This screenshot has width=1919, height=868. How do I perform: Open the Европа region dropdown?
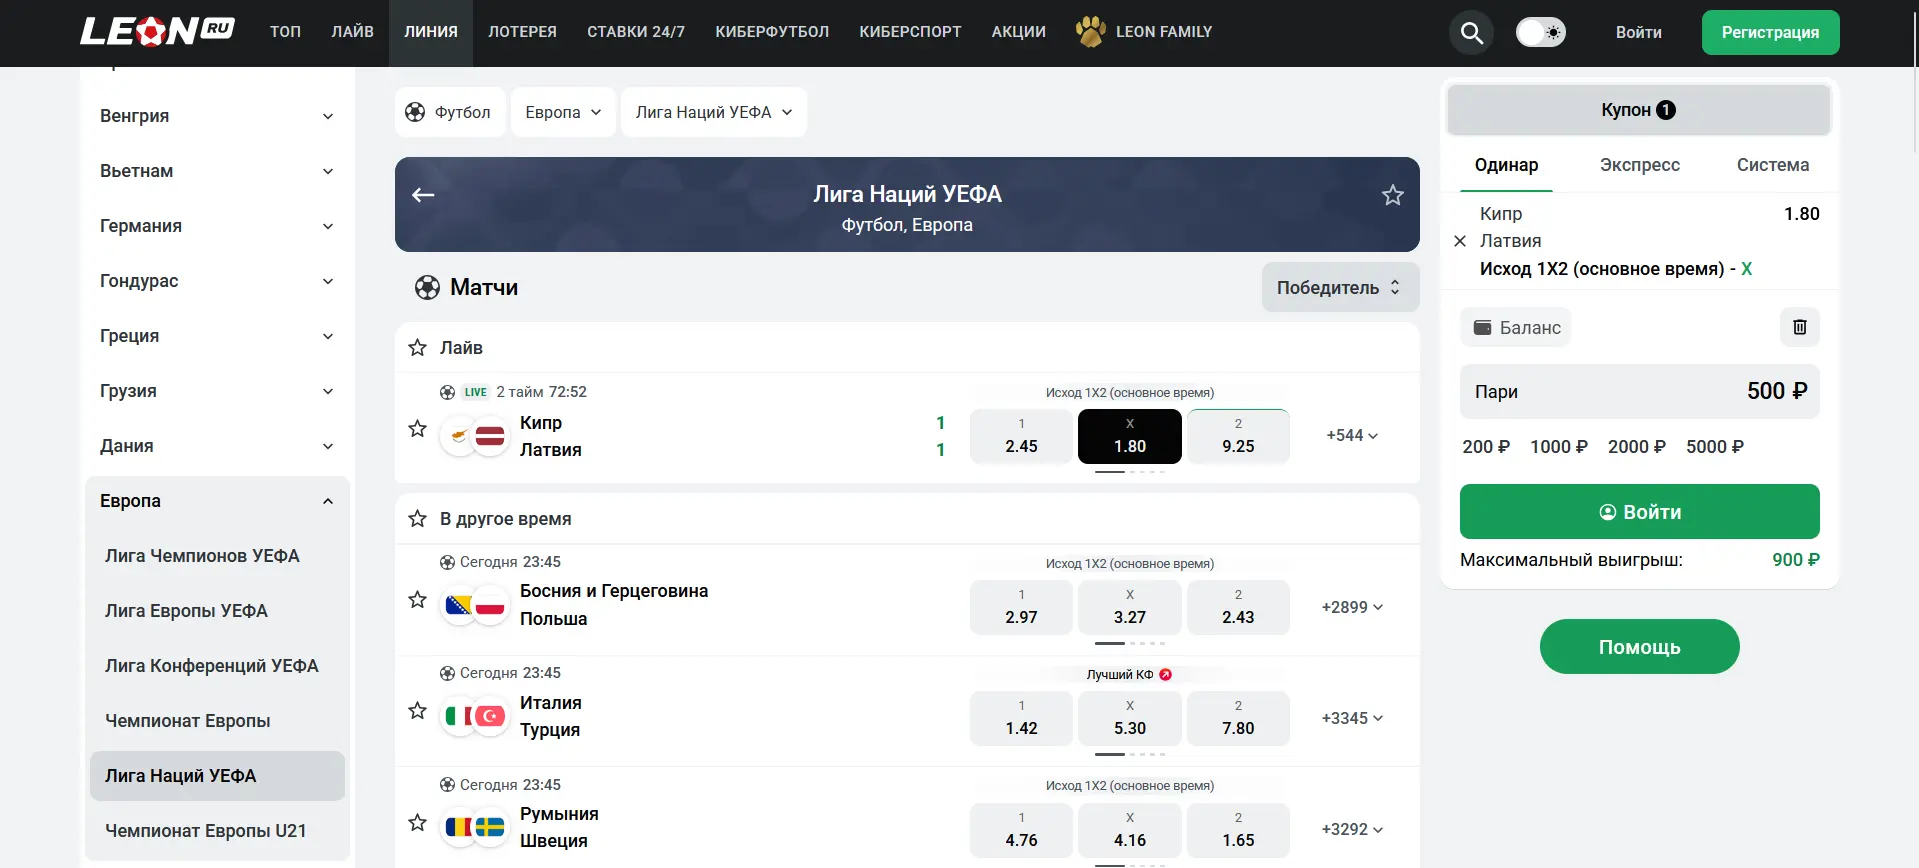point(563,112)
